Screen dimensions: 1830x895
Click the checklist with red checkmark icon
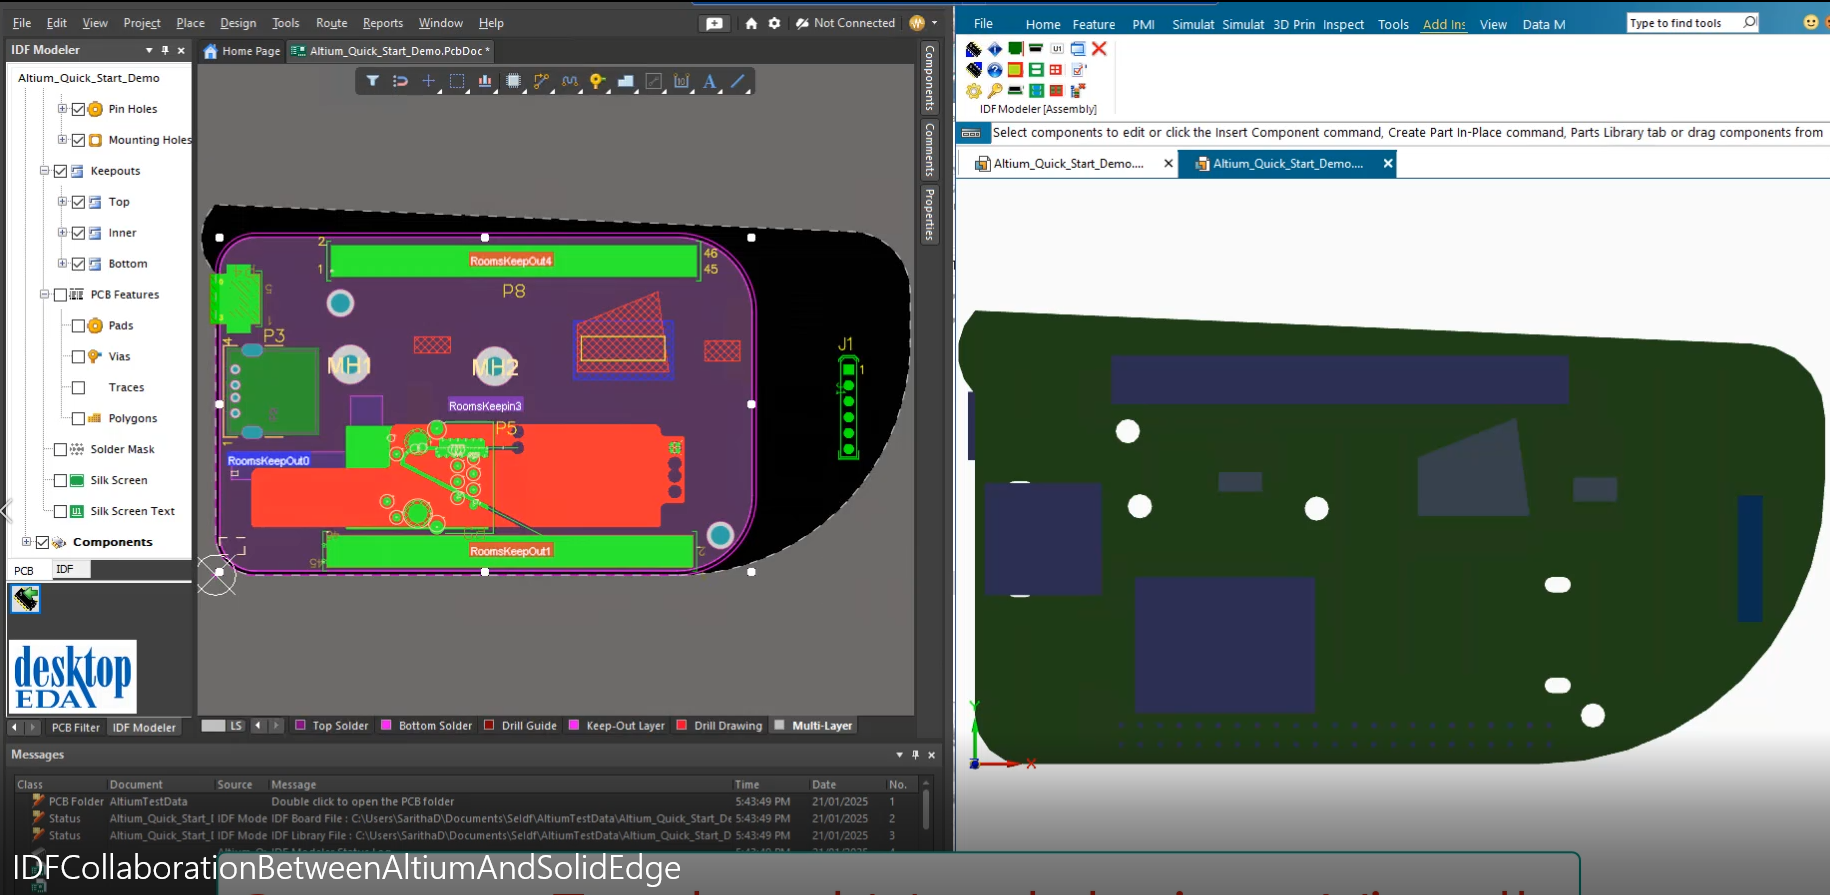pos(1078,69)
